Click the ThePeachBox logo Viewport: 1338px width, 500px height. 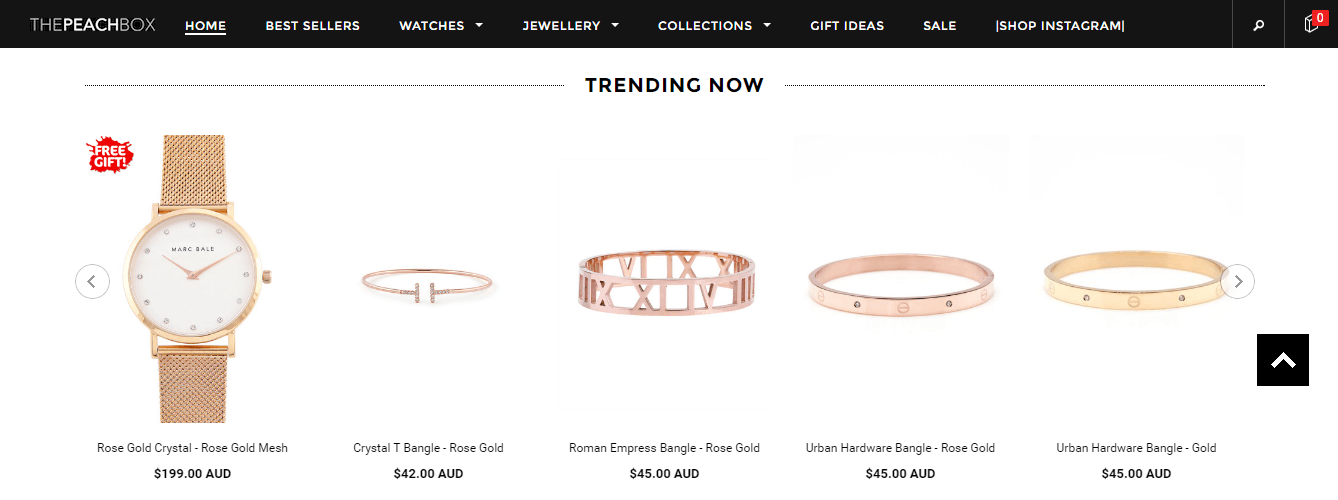pyautogui.click(x=93, y=25)
